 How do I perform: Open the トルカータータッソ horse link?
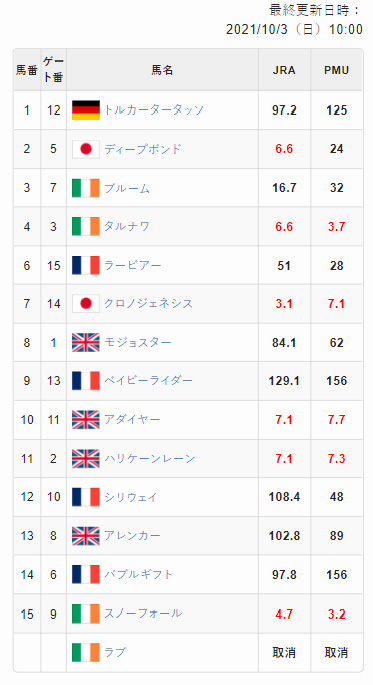154,110
